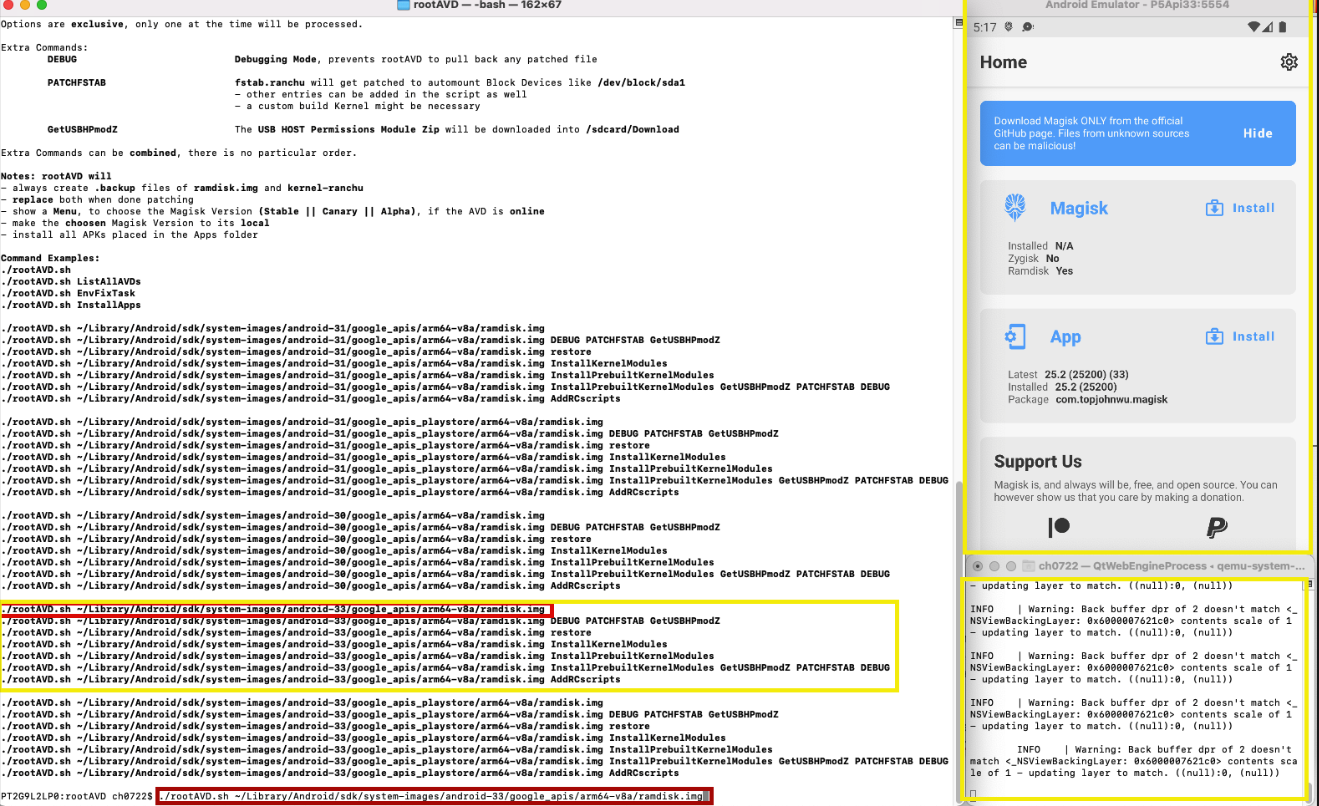Click the 'install all APKs placed' note line
Image resolution: width=1319 pixels, height=806 pixels.
[129, 235]
